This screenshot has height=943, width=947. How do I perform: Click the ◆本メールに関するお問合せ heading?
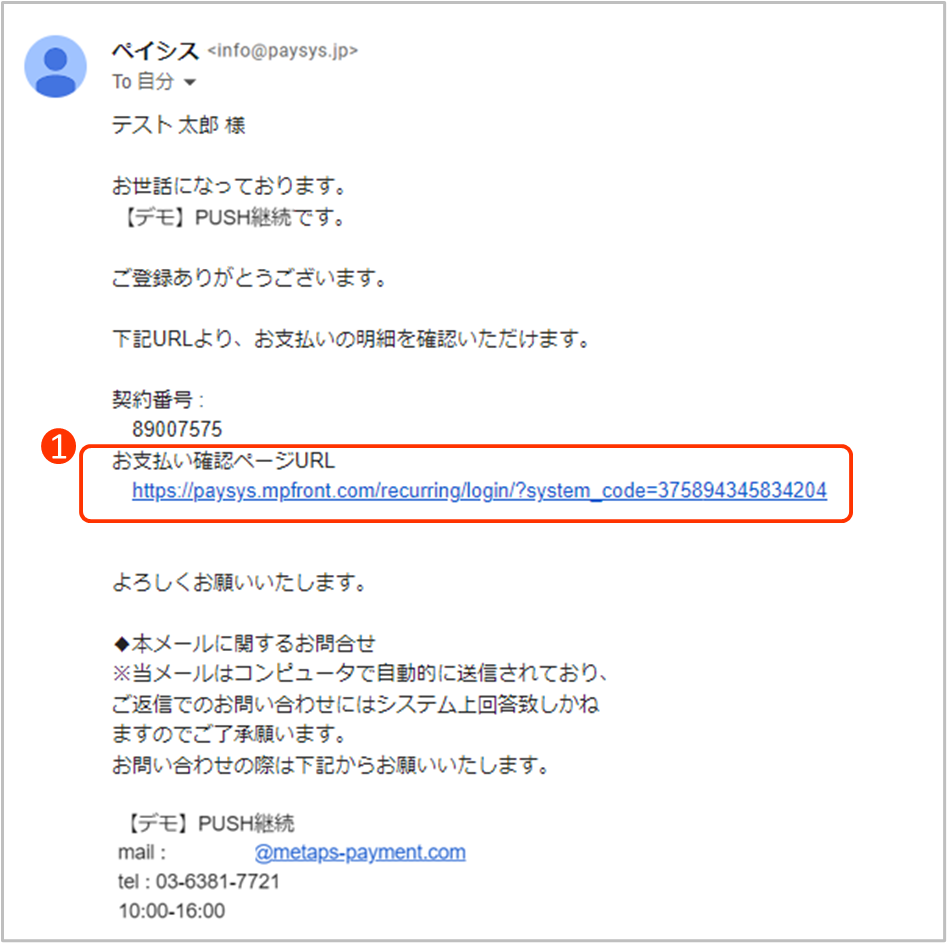244,643
